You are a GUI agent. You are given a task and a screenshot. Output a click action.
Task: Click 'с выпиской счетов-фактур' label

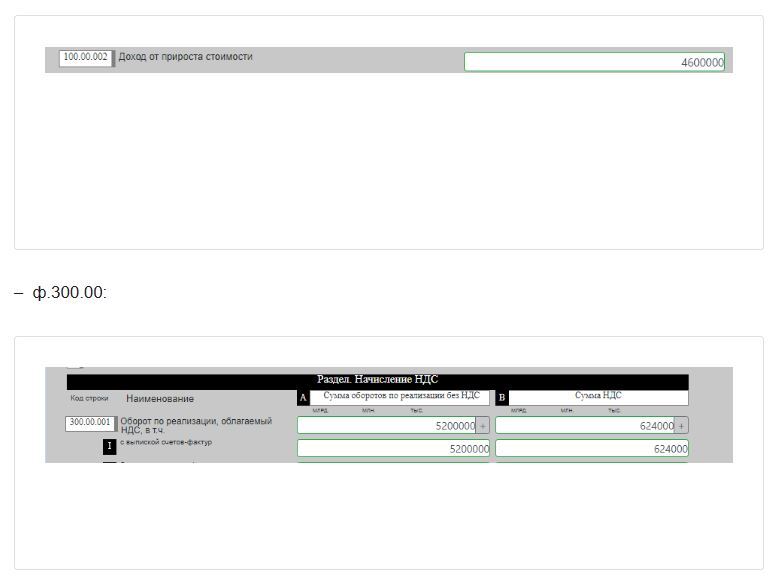tap(166, 442)
